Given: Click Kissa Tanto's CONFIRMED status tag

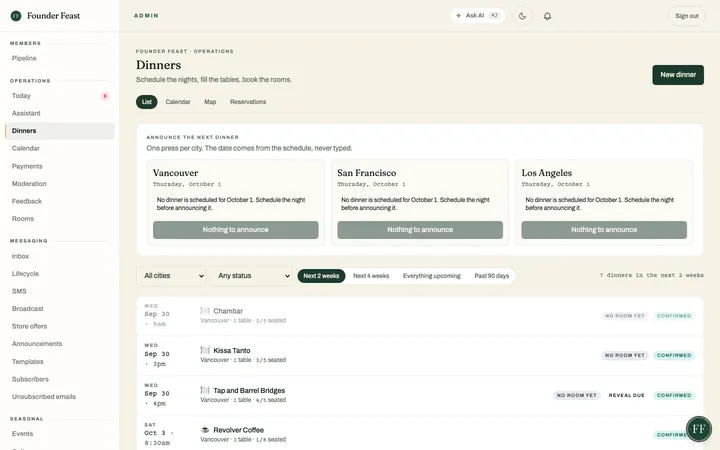Looking at the screenshot, I should coord(674,355).
